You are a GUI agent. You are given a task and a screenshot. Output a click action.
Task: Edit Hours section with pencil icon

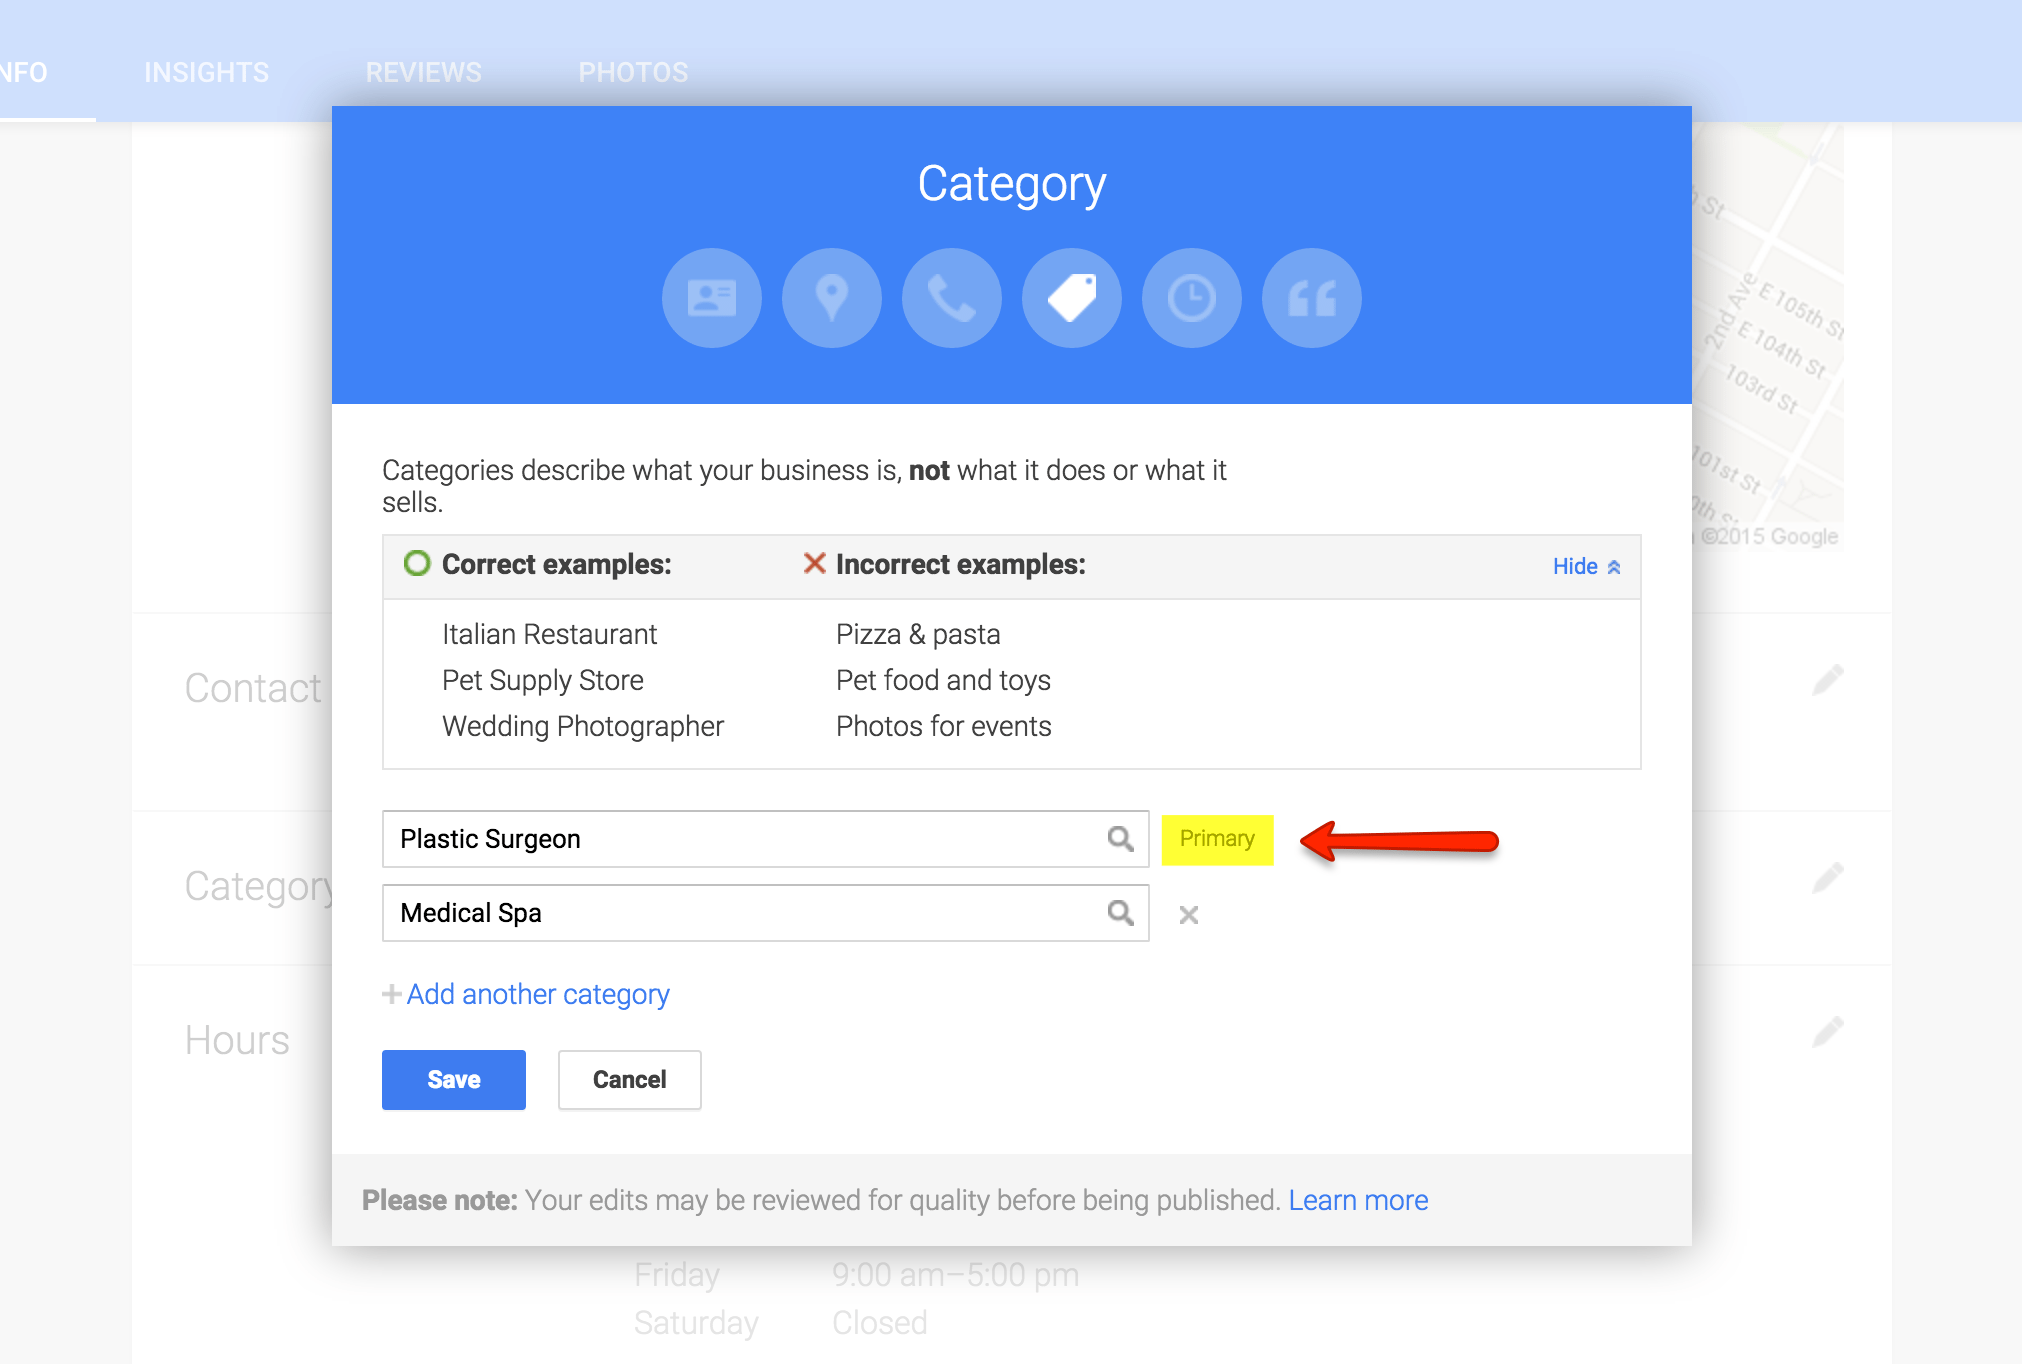[x=1827, y=1033]
